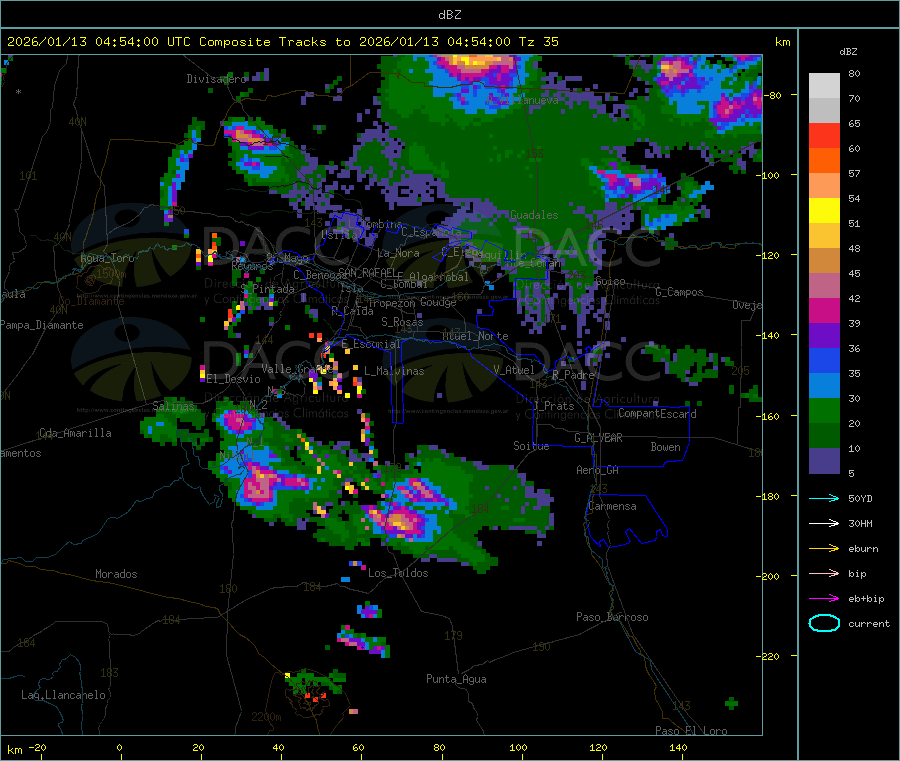Click the cyan current-cell ellipse icon
The image size is (900, 761).
[824, 623]
